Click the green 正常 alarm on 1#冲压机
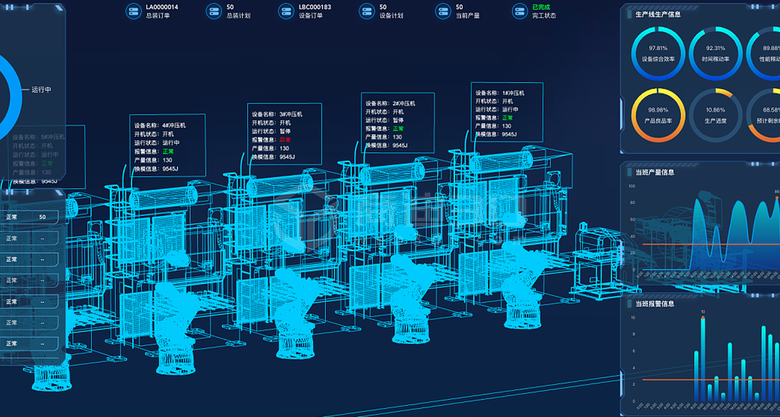 pyautogui.click(x=507, y=117)
